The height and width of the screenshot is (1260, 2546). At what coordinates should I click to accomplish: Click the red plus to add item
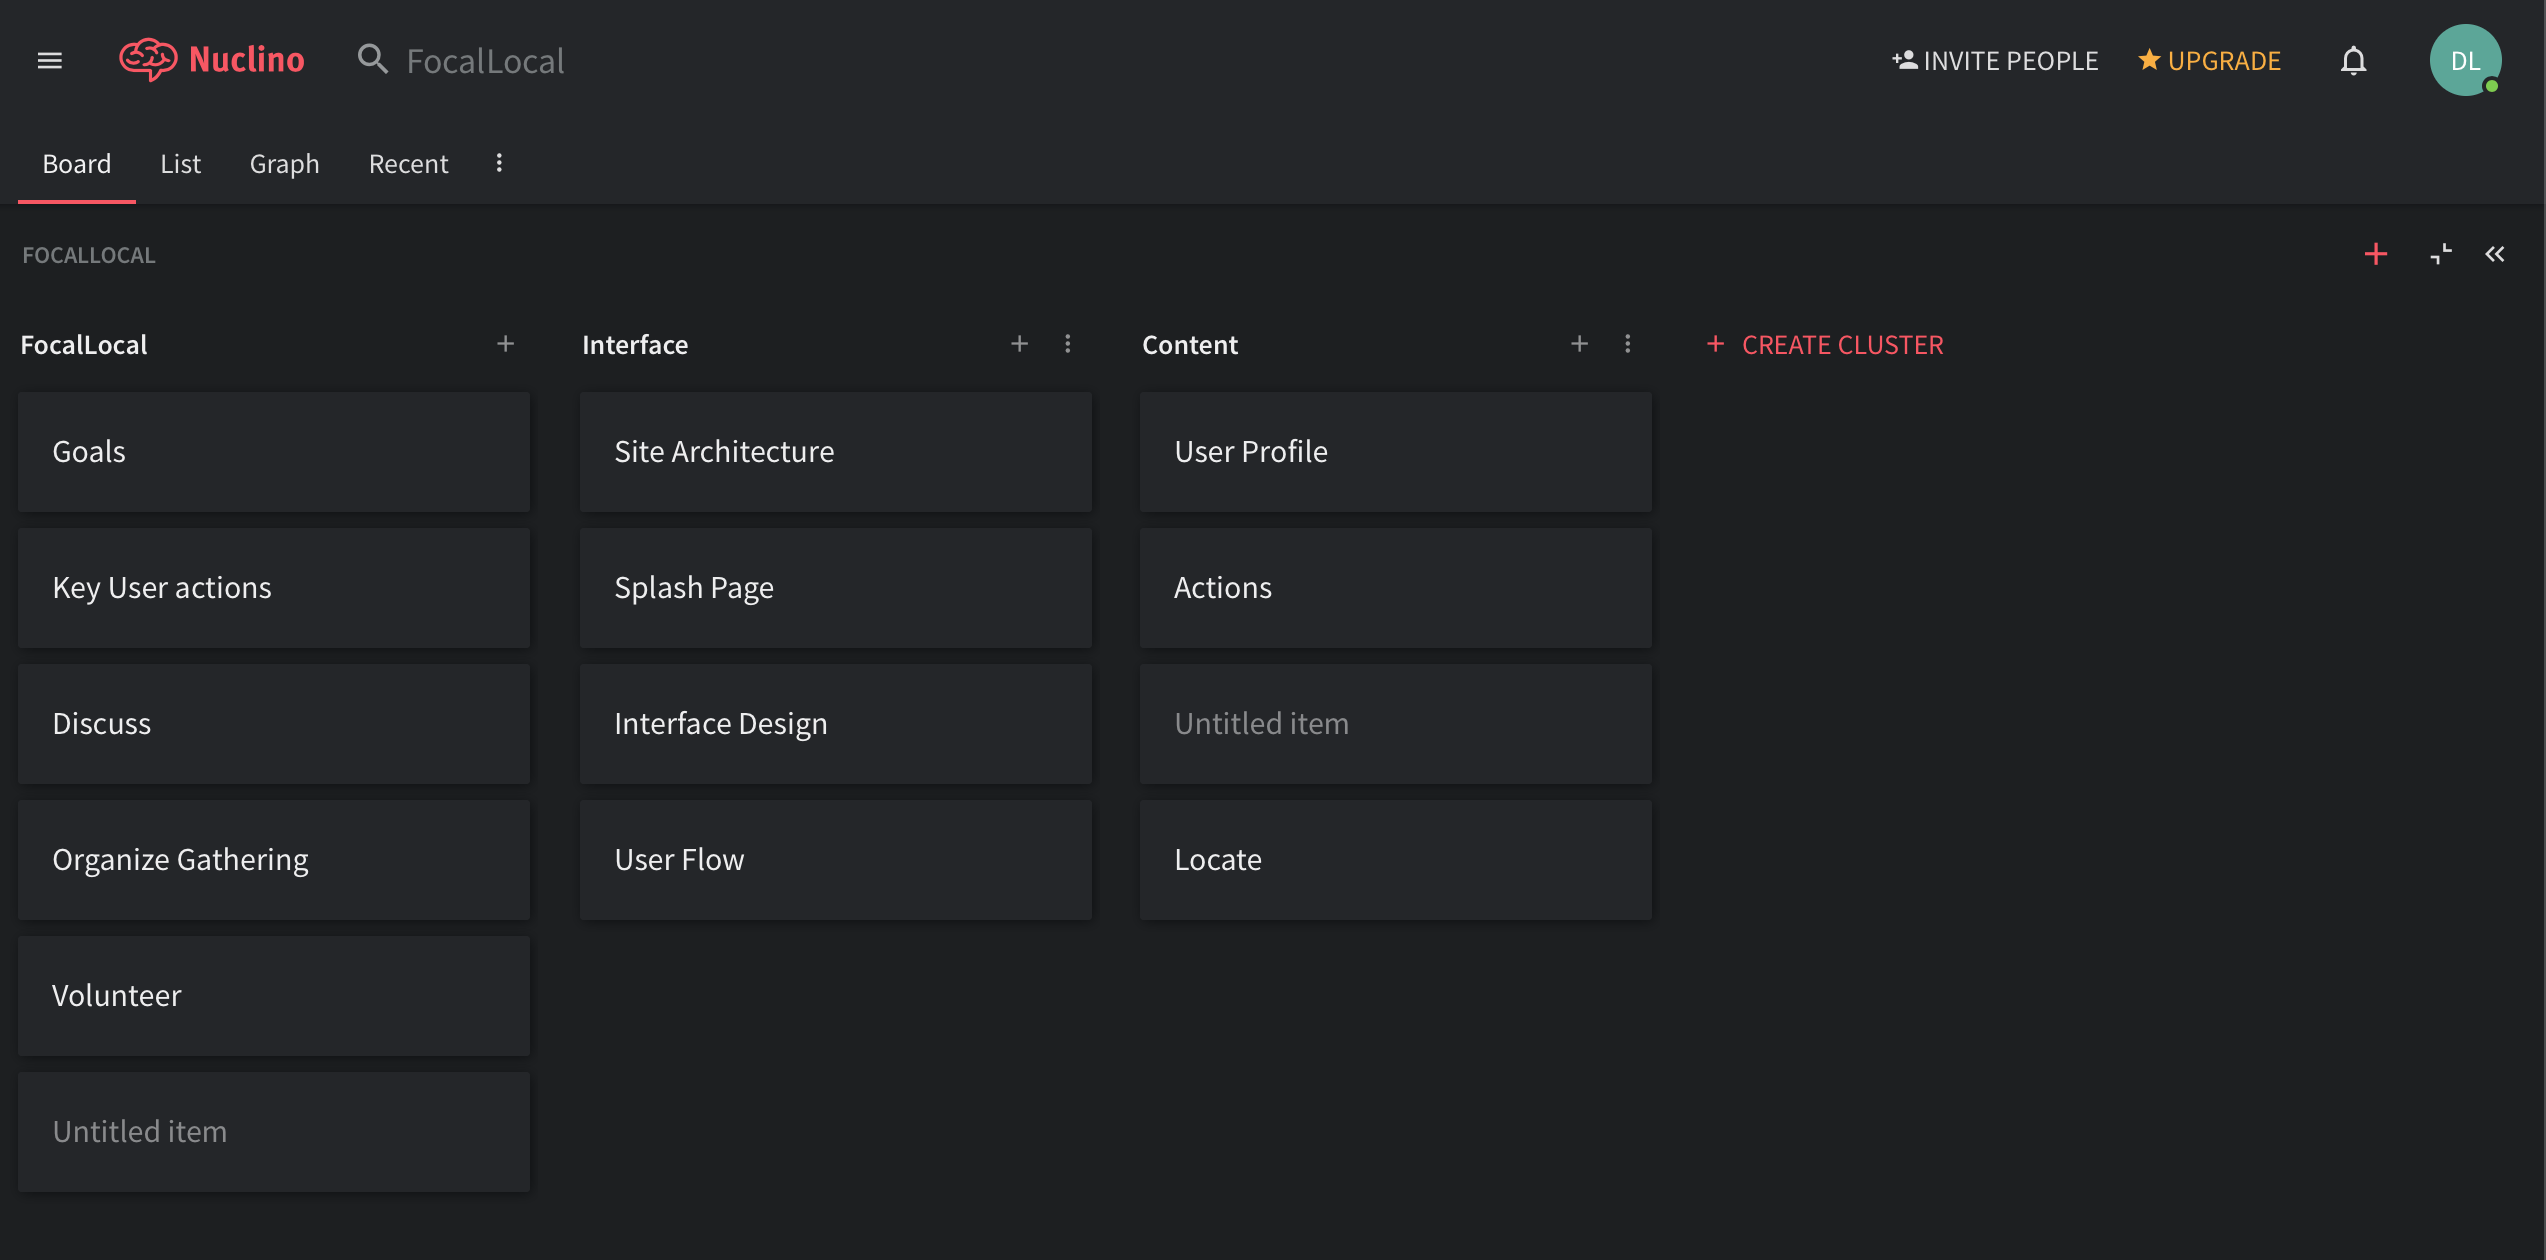coord(2376,254)
